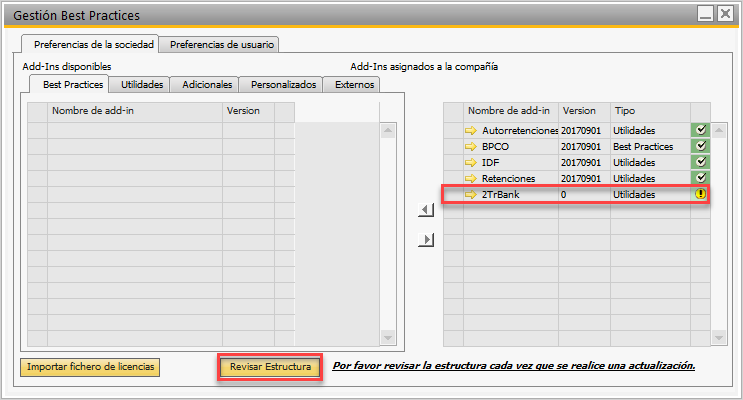
Task: Open the Preferencias de usuario tab
Action: coord(220,45)
